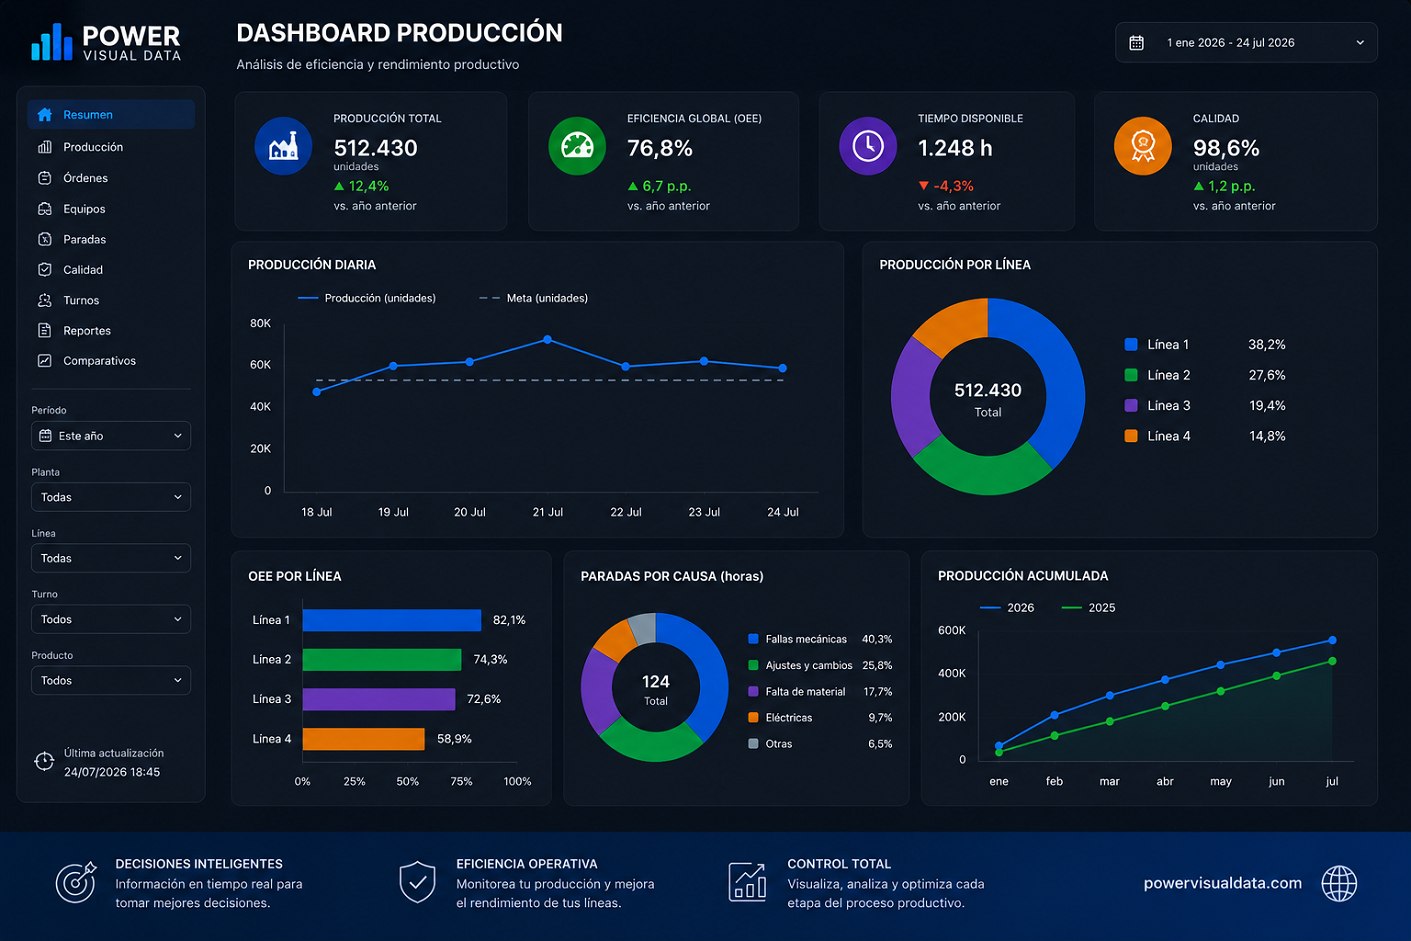The image size is (1411, 941).
Task: Click the green gauge icon on OEE card
Action: pos(577,146)
